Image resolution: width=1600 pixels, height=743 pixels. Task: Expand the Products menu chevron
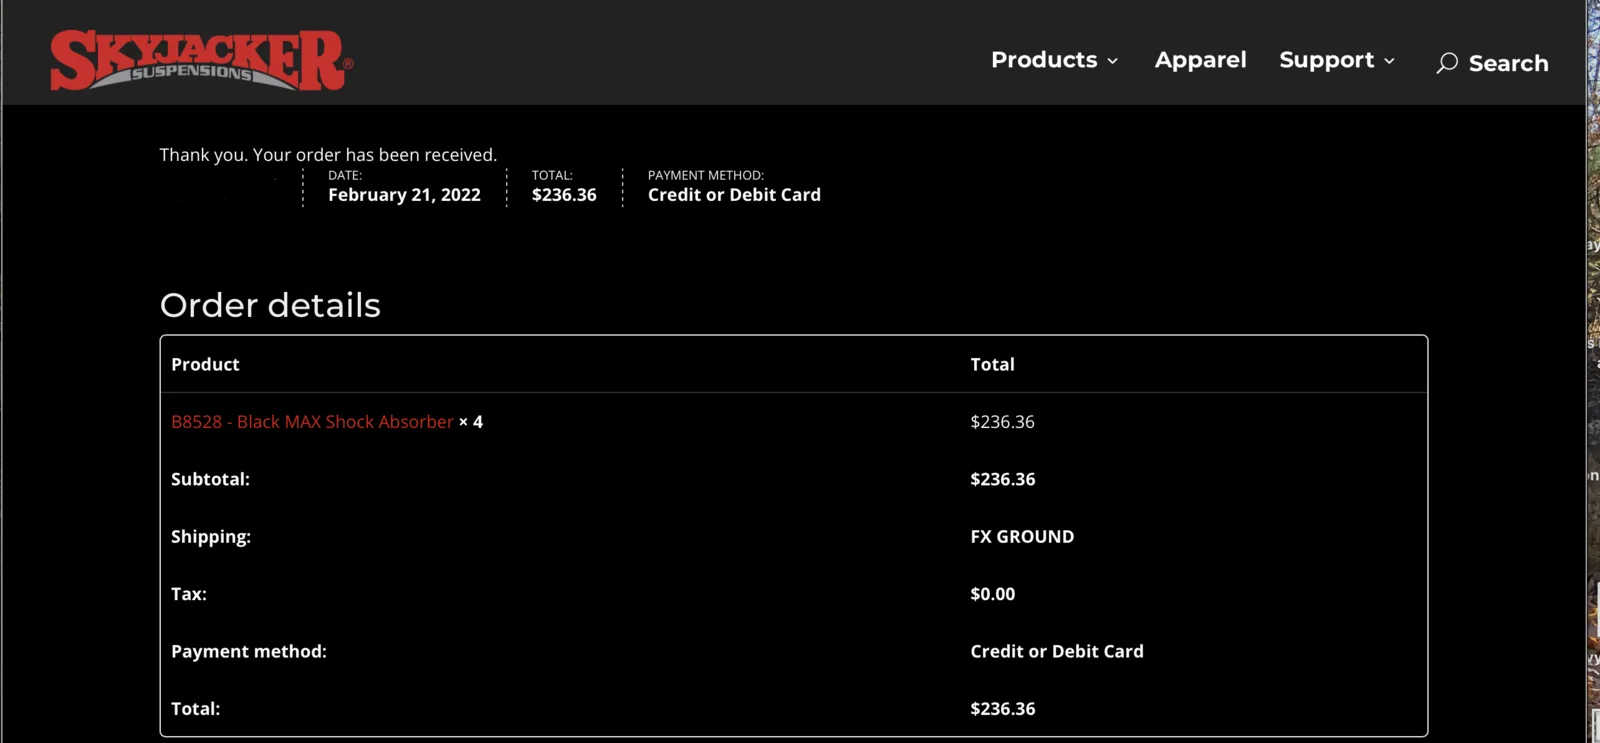pyautogui.click(x=1112, y=61)
